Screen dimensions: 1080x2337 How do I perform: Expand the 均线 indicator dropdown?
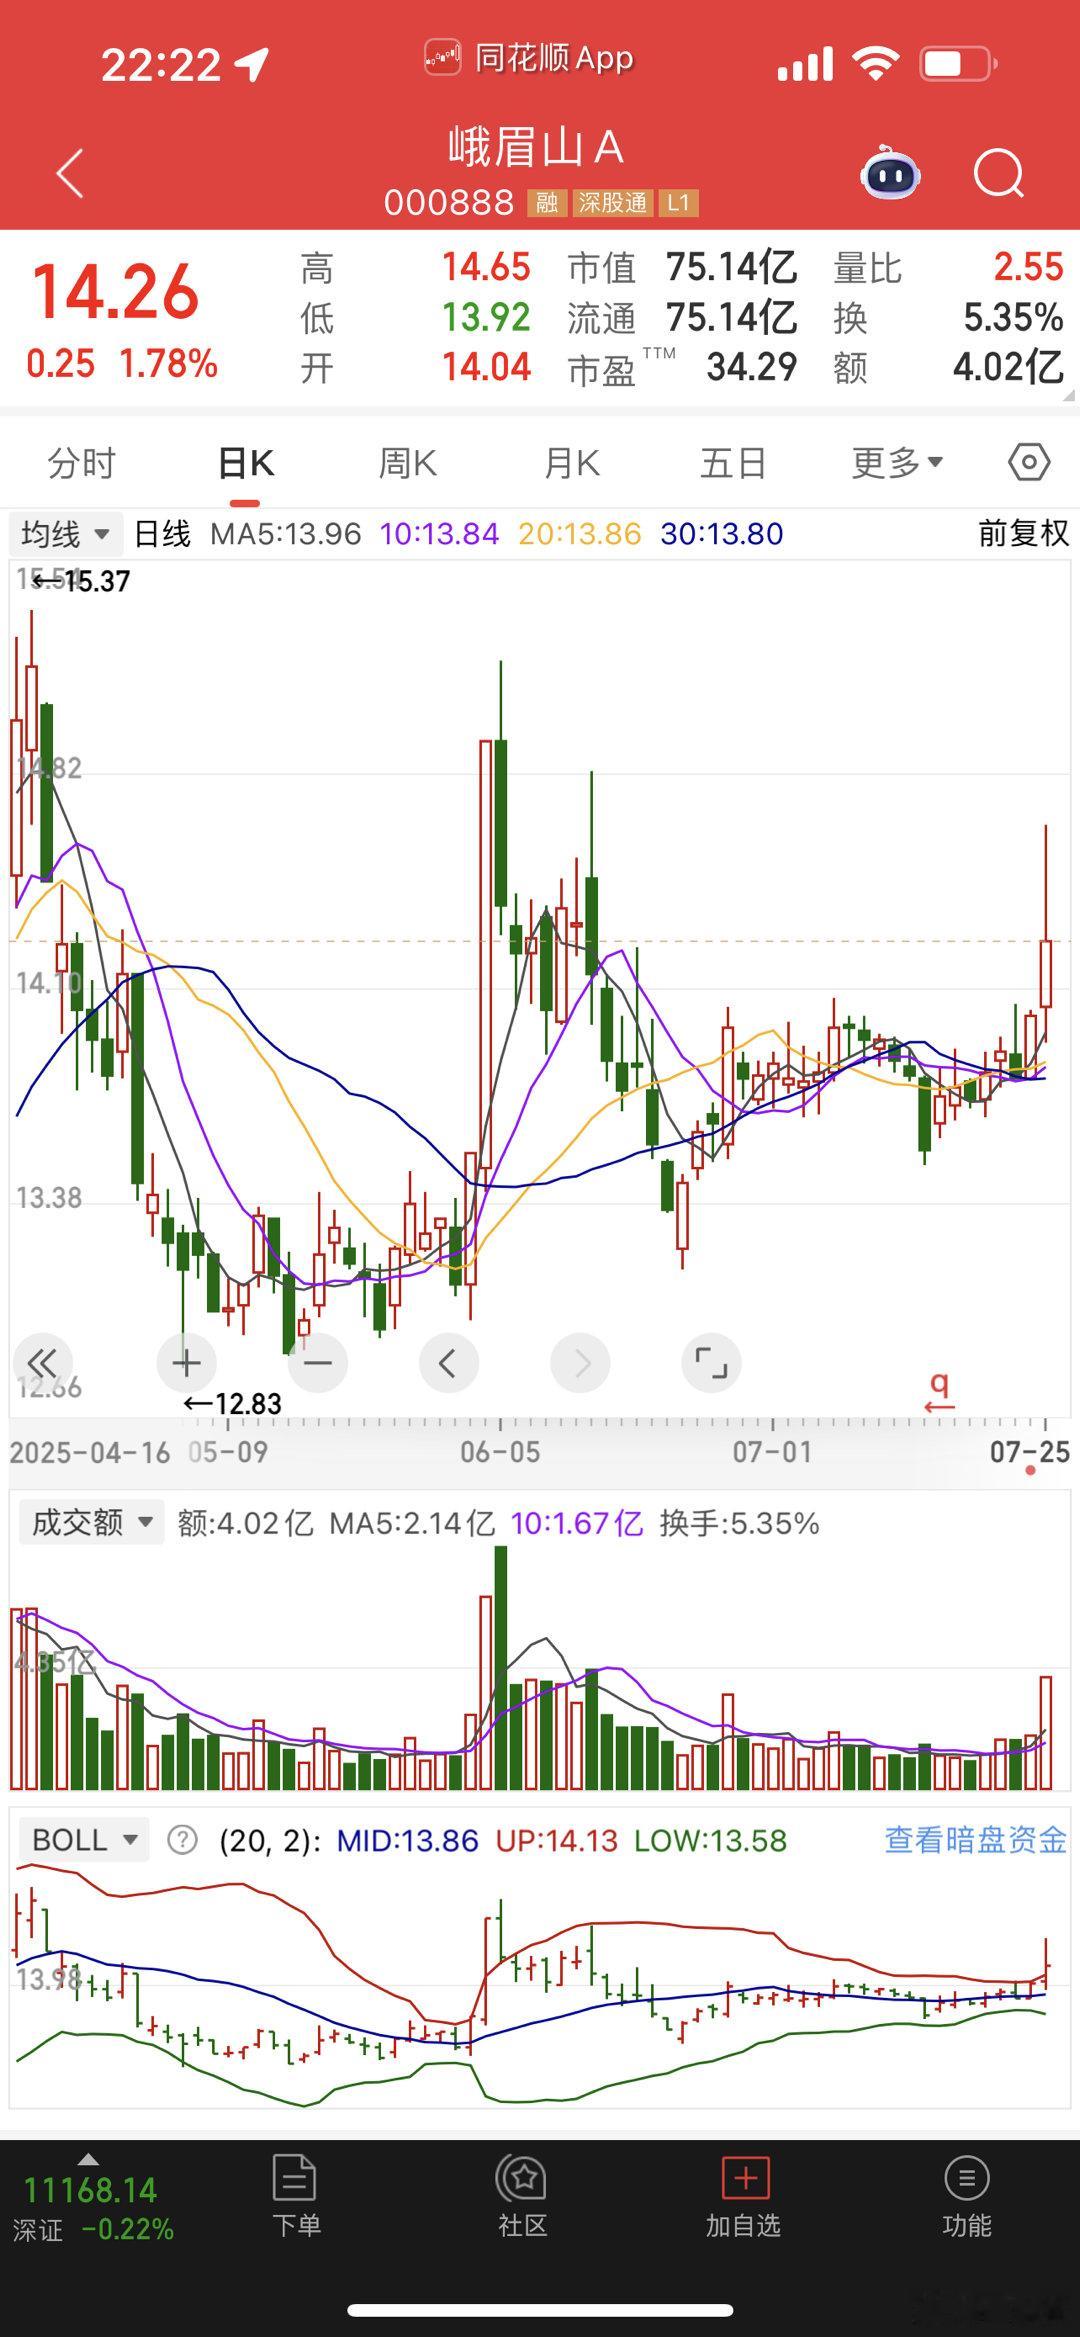[x=66, y=534]
